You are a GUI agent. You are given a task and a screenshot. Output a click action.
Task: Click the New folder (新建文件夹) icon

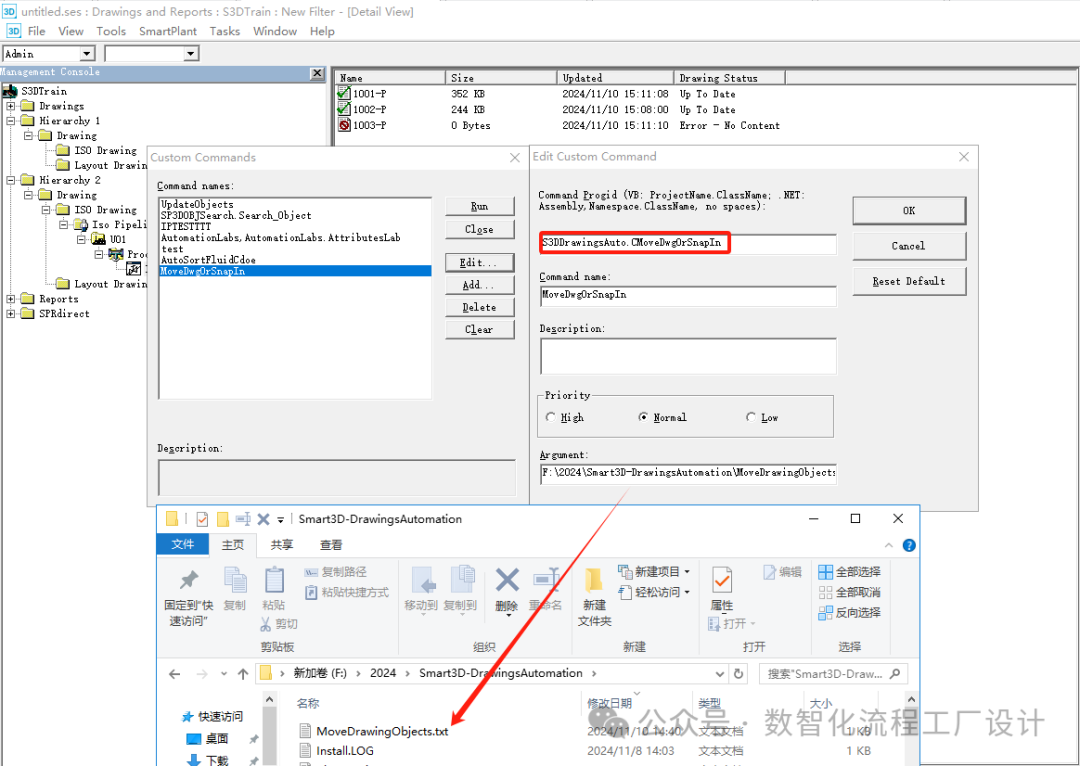pos(594,581)
